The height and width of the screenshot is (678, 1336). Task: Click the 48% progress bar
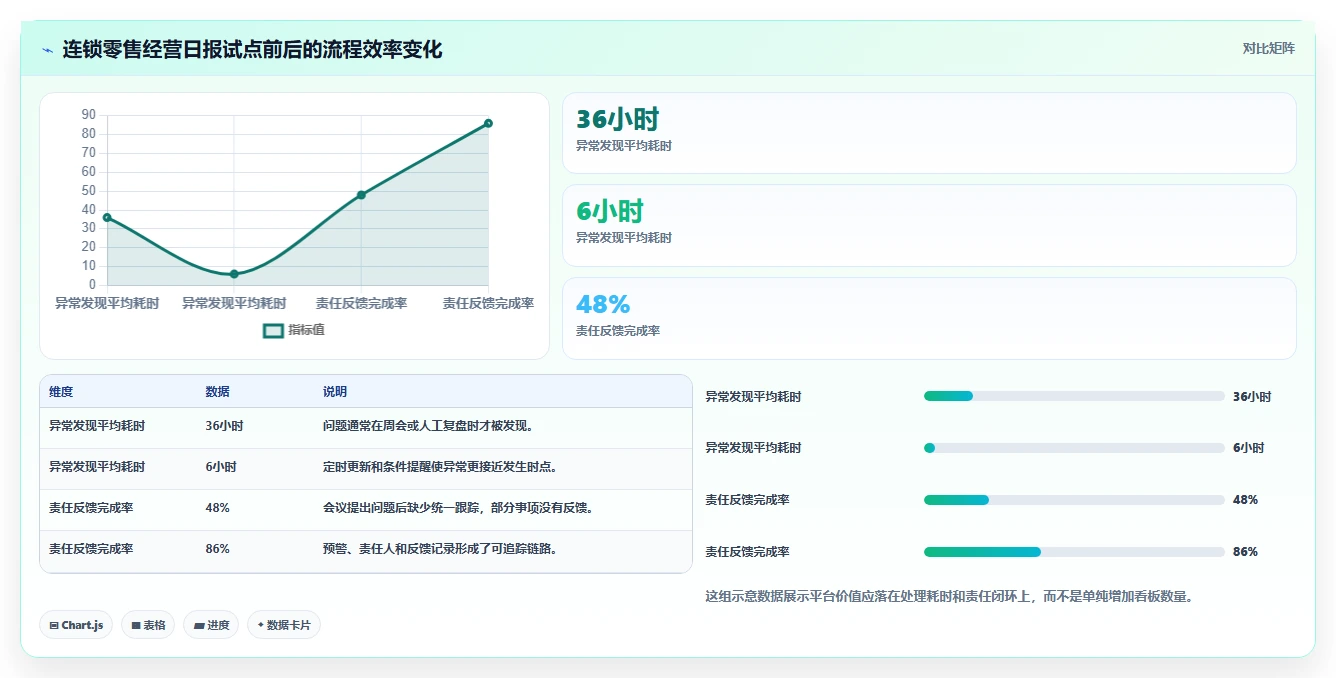point(1074,499)
